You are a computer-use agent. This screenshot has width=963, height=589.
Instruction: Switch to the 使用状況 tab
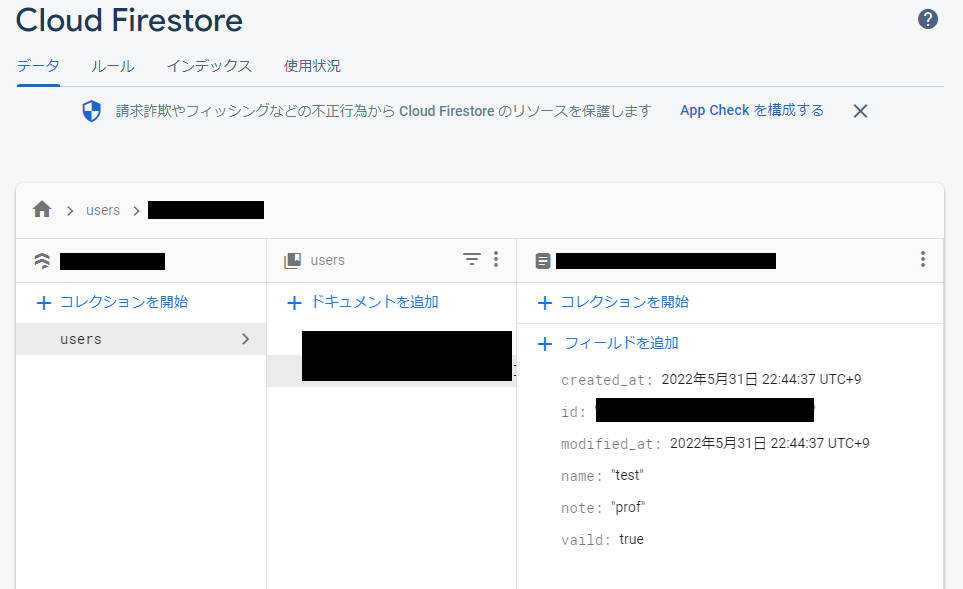[x=312, y=66]
